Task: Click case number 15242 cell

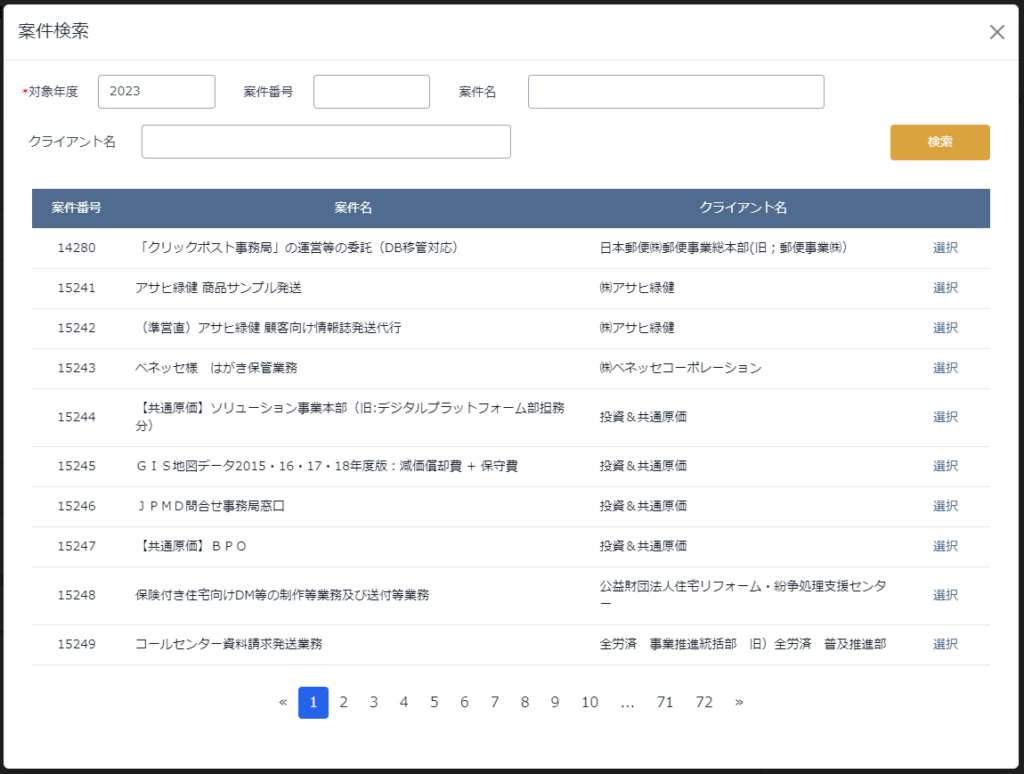Action: [x=76, y=328]
